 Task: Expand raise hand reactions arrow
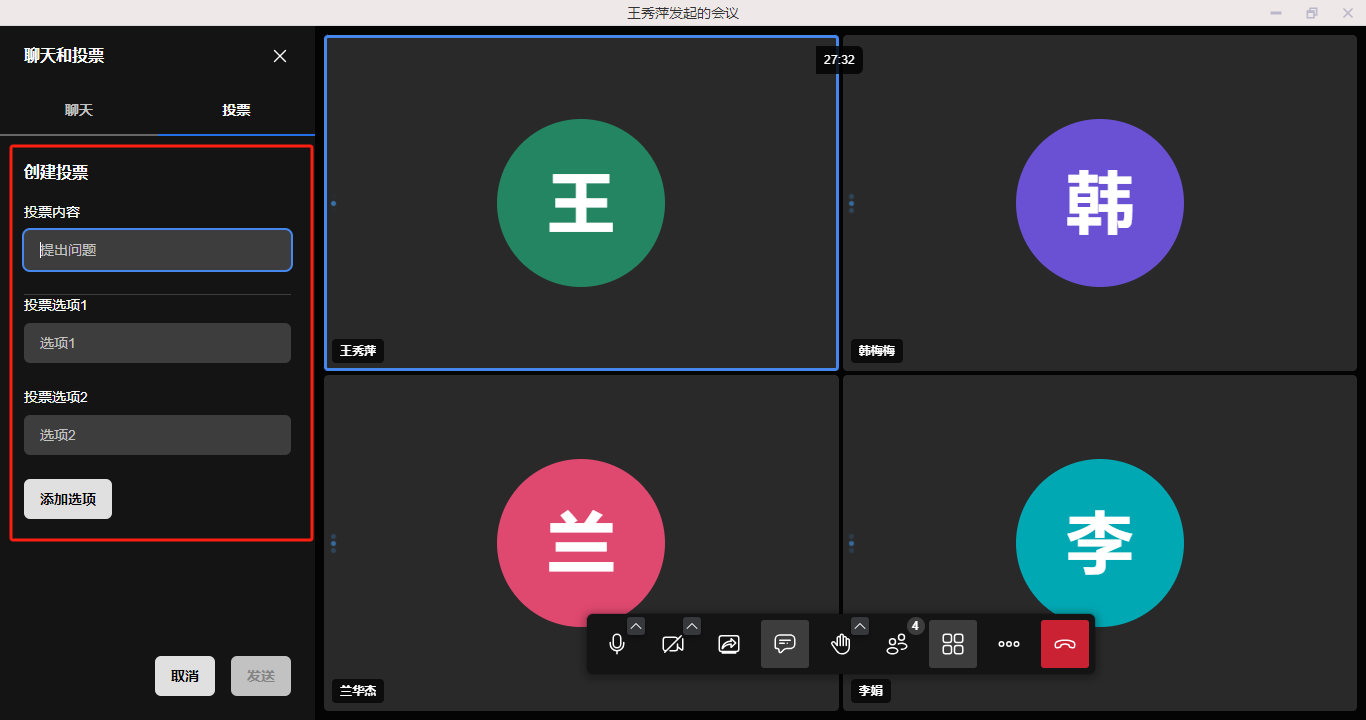click(860, 626)
